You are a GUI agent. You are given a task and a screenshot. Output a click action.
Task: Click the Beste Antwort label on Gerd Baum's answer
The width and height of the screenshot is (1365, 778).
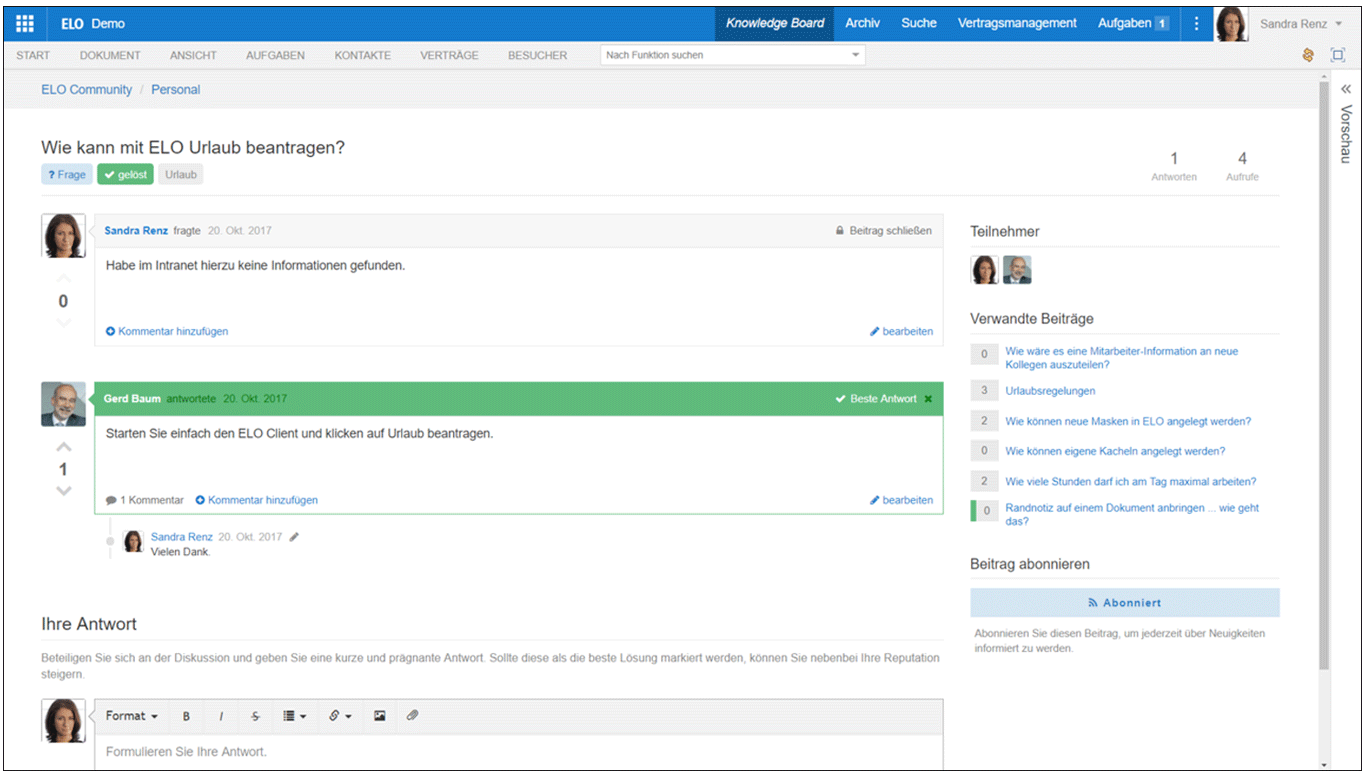876,399
